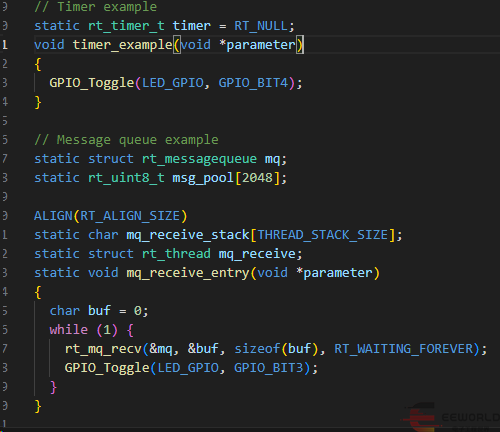Click the 2048 array size value

click(257, 178)
